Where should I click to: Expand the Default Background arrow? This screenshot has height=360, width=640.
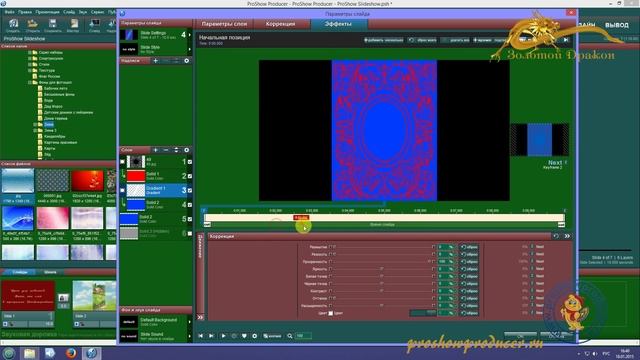[190, 322]
